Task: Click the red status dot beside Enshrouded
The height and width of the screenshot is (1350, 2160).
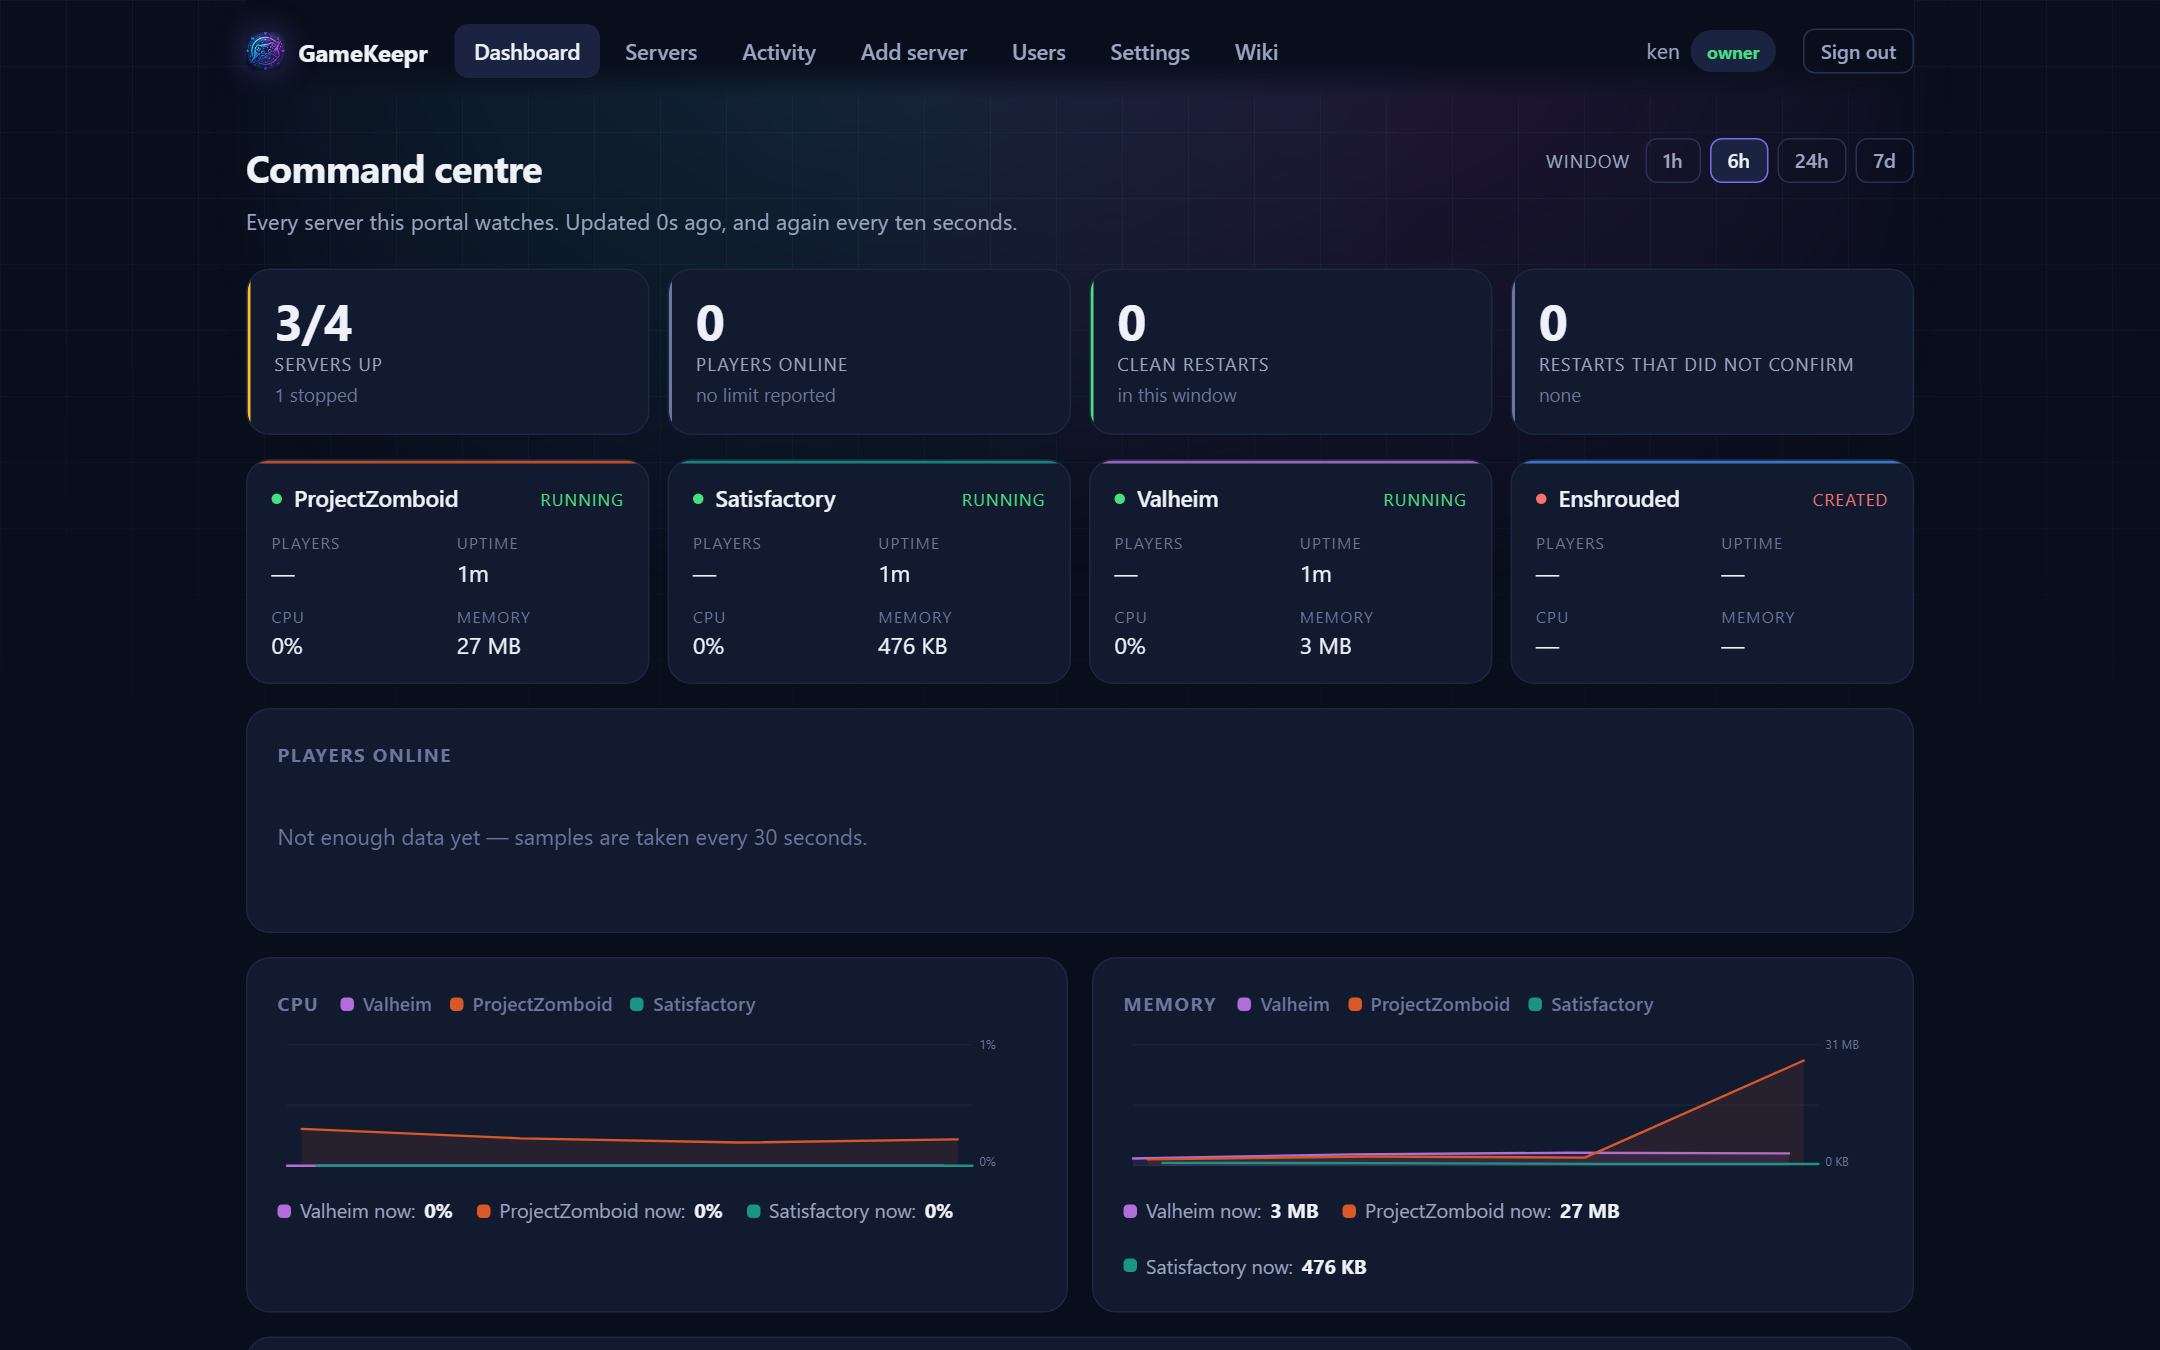Action: point(1541,499)
